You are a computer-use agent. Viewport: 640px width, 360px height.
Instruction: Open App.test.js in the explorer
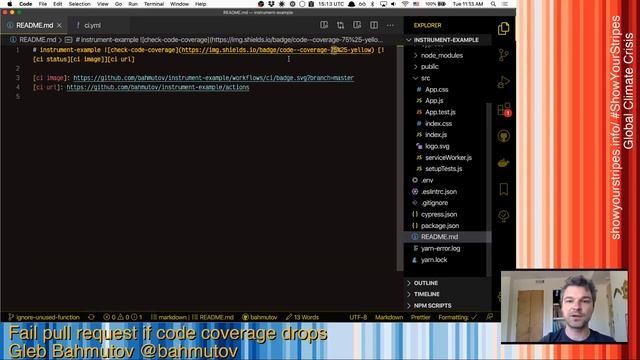tap(440, 112)
